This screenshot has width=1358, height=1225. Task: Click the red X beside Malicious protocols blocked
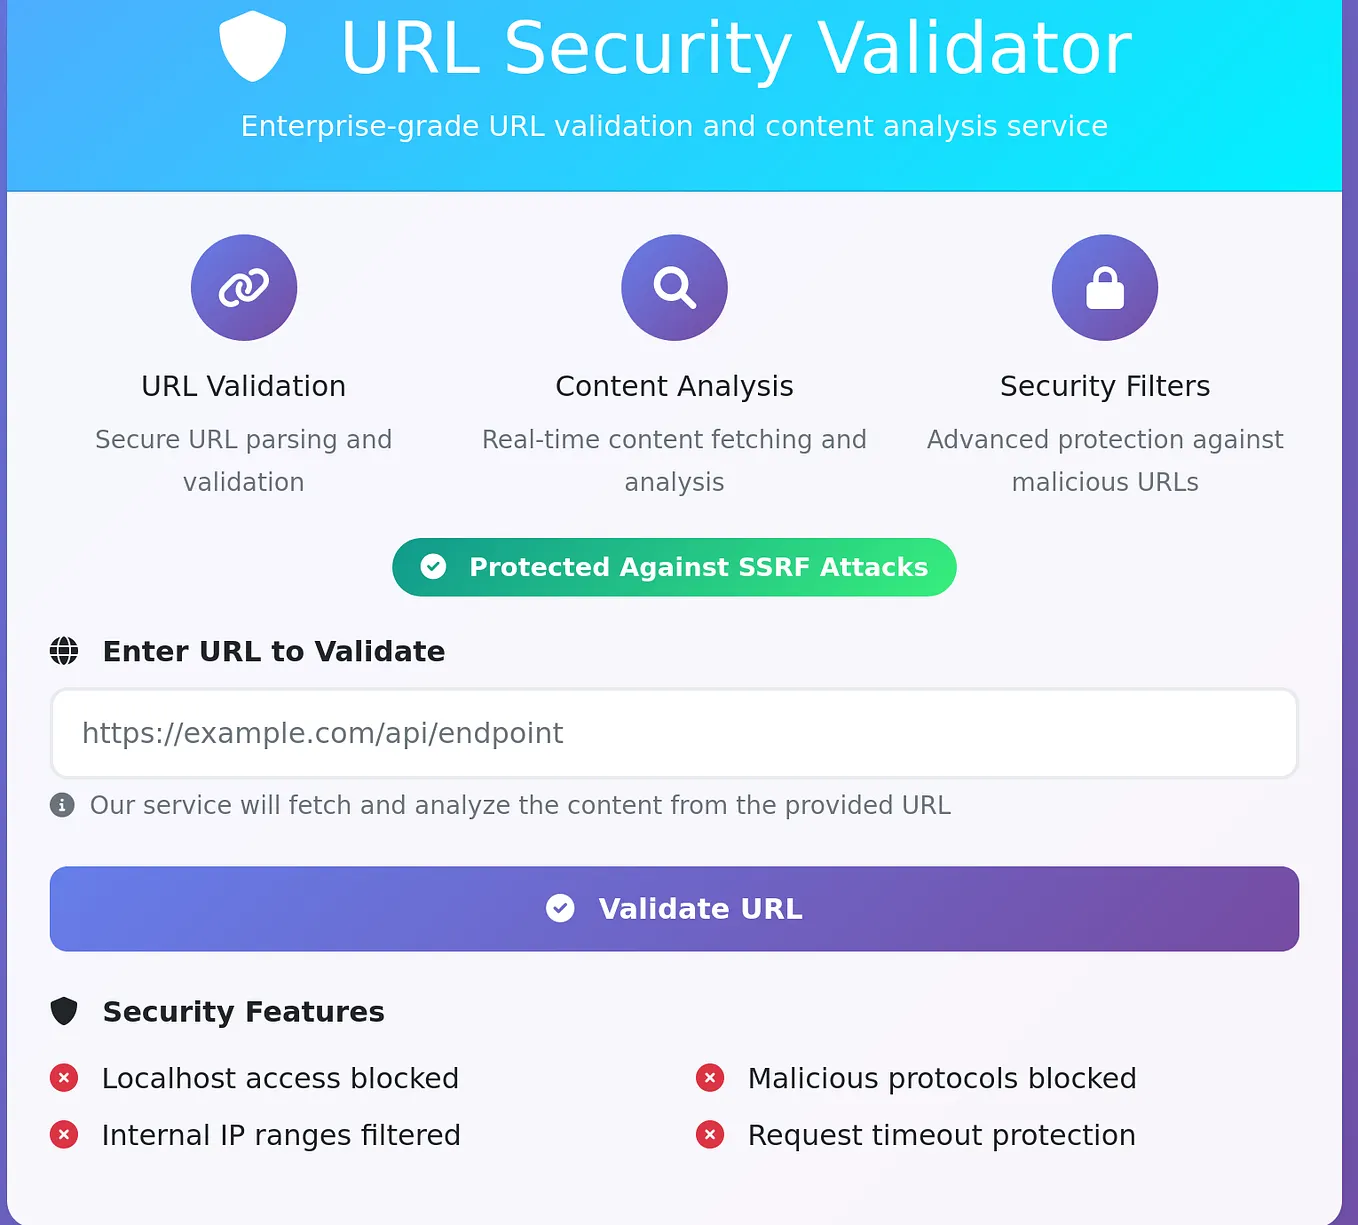(710, 1078)
